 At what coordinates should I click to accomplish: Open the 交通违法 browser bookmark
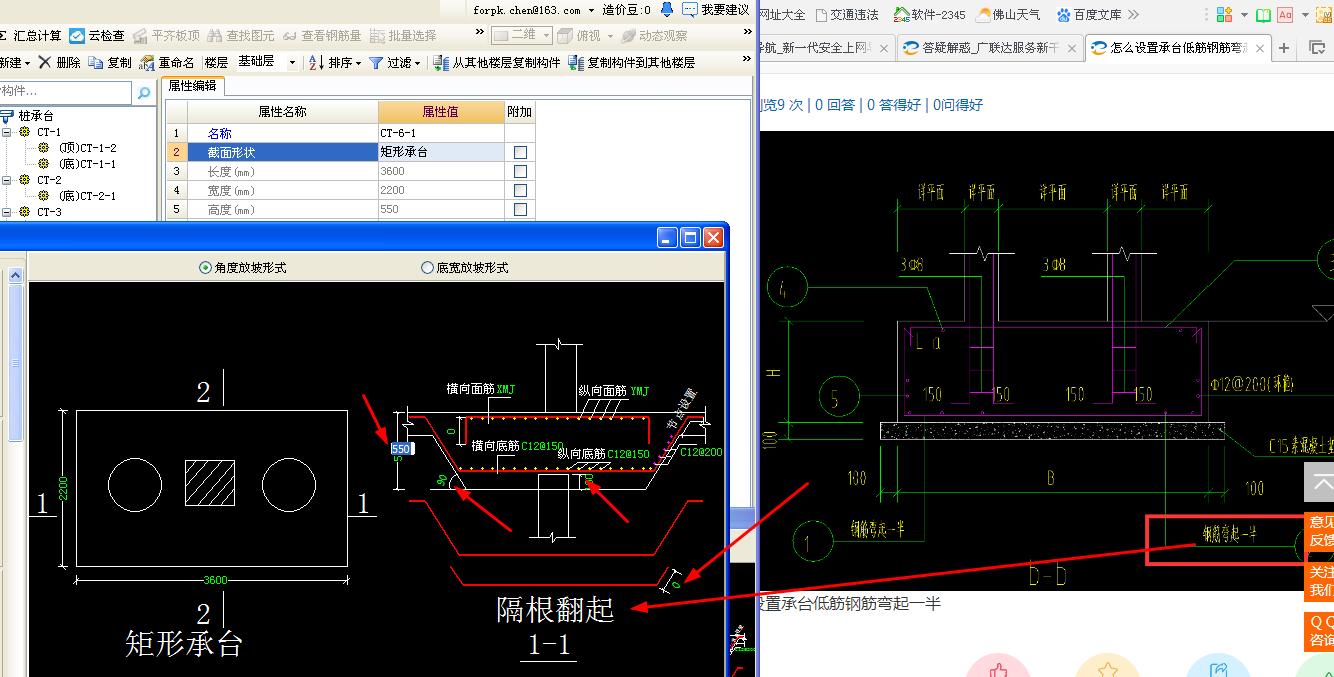click(x=847, y=15)
